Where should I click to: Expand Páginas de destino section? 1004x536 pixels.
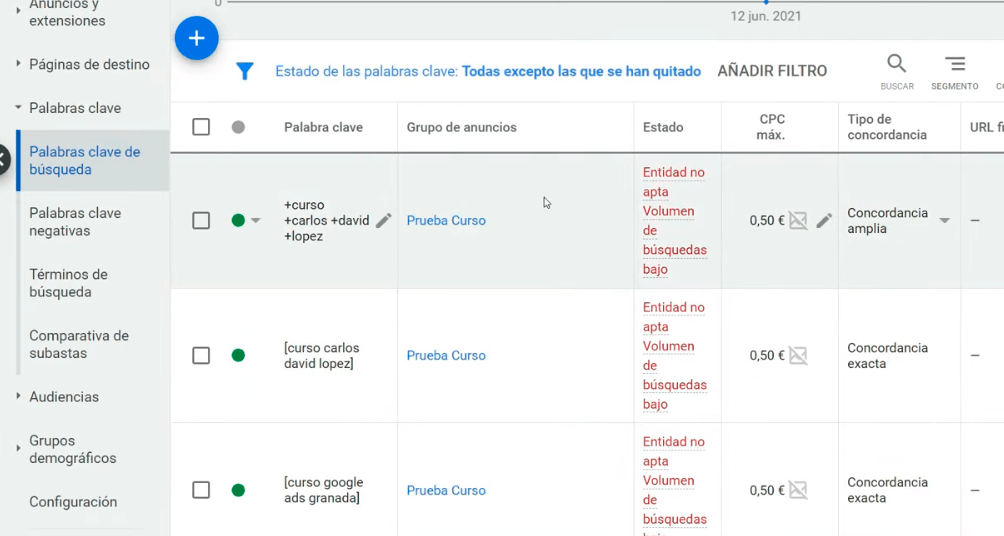point(18,63)
